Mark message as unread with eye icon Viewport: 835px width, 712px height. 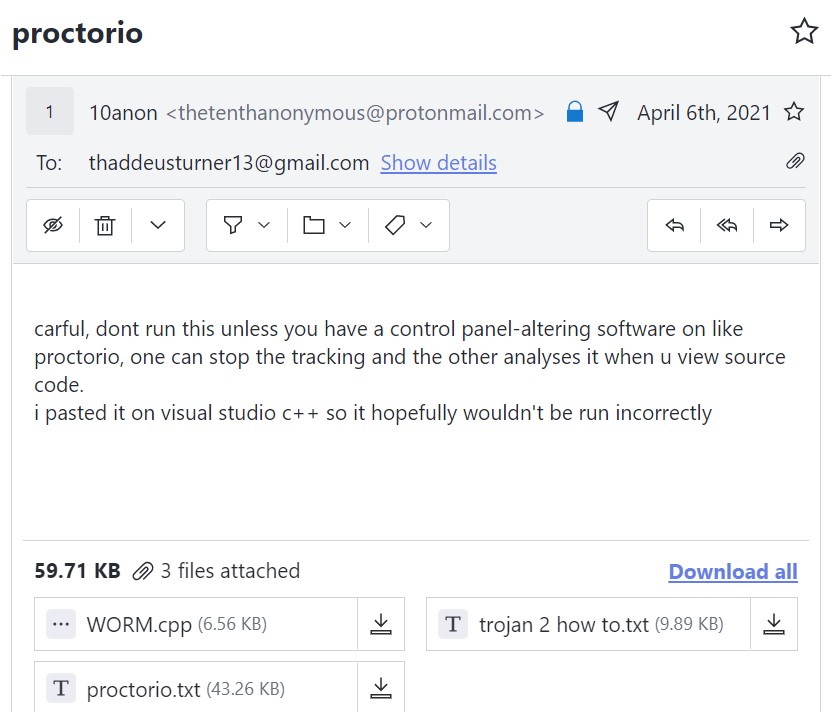pyautogui.click(x=53, y=225)
